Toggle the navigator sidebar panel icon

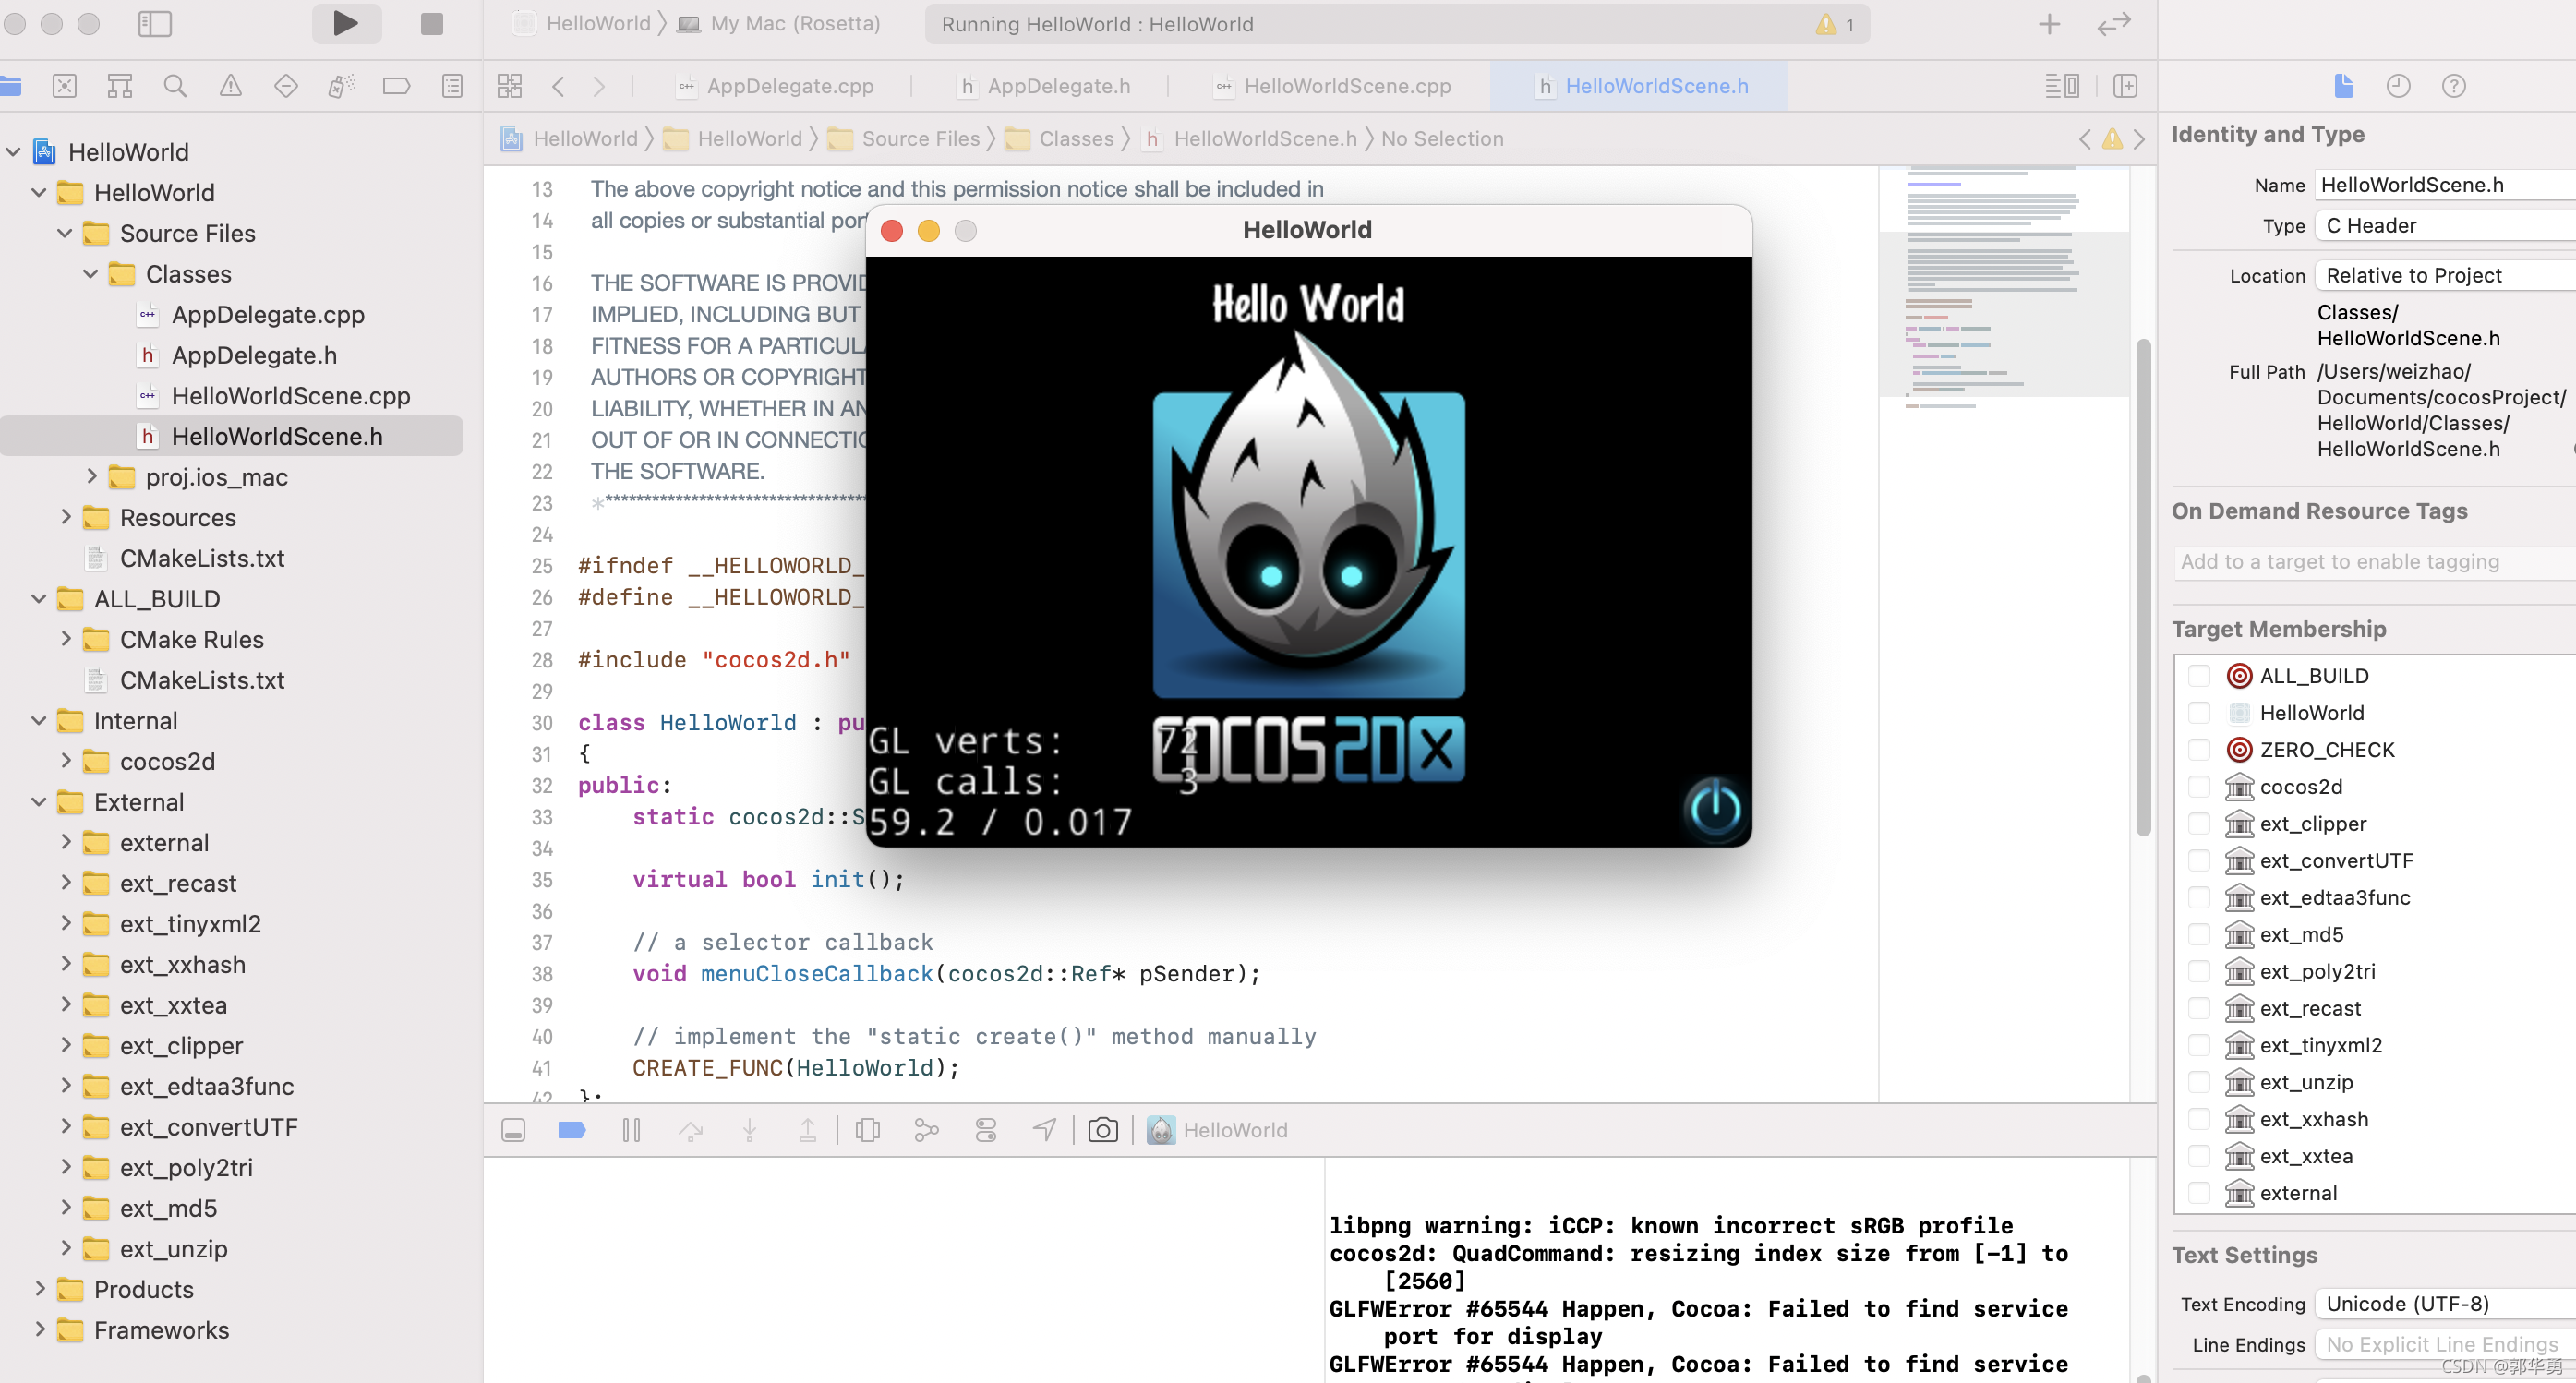(154, 23)
